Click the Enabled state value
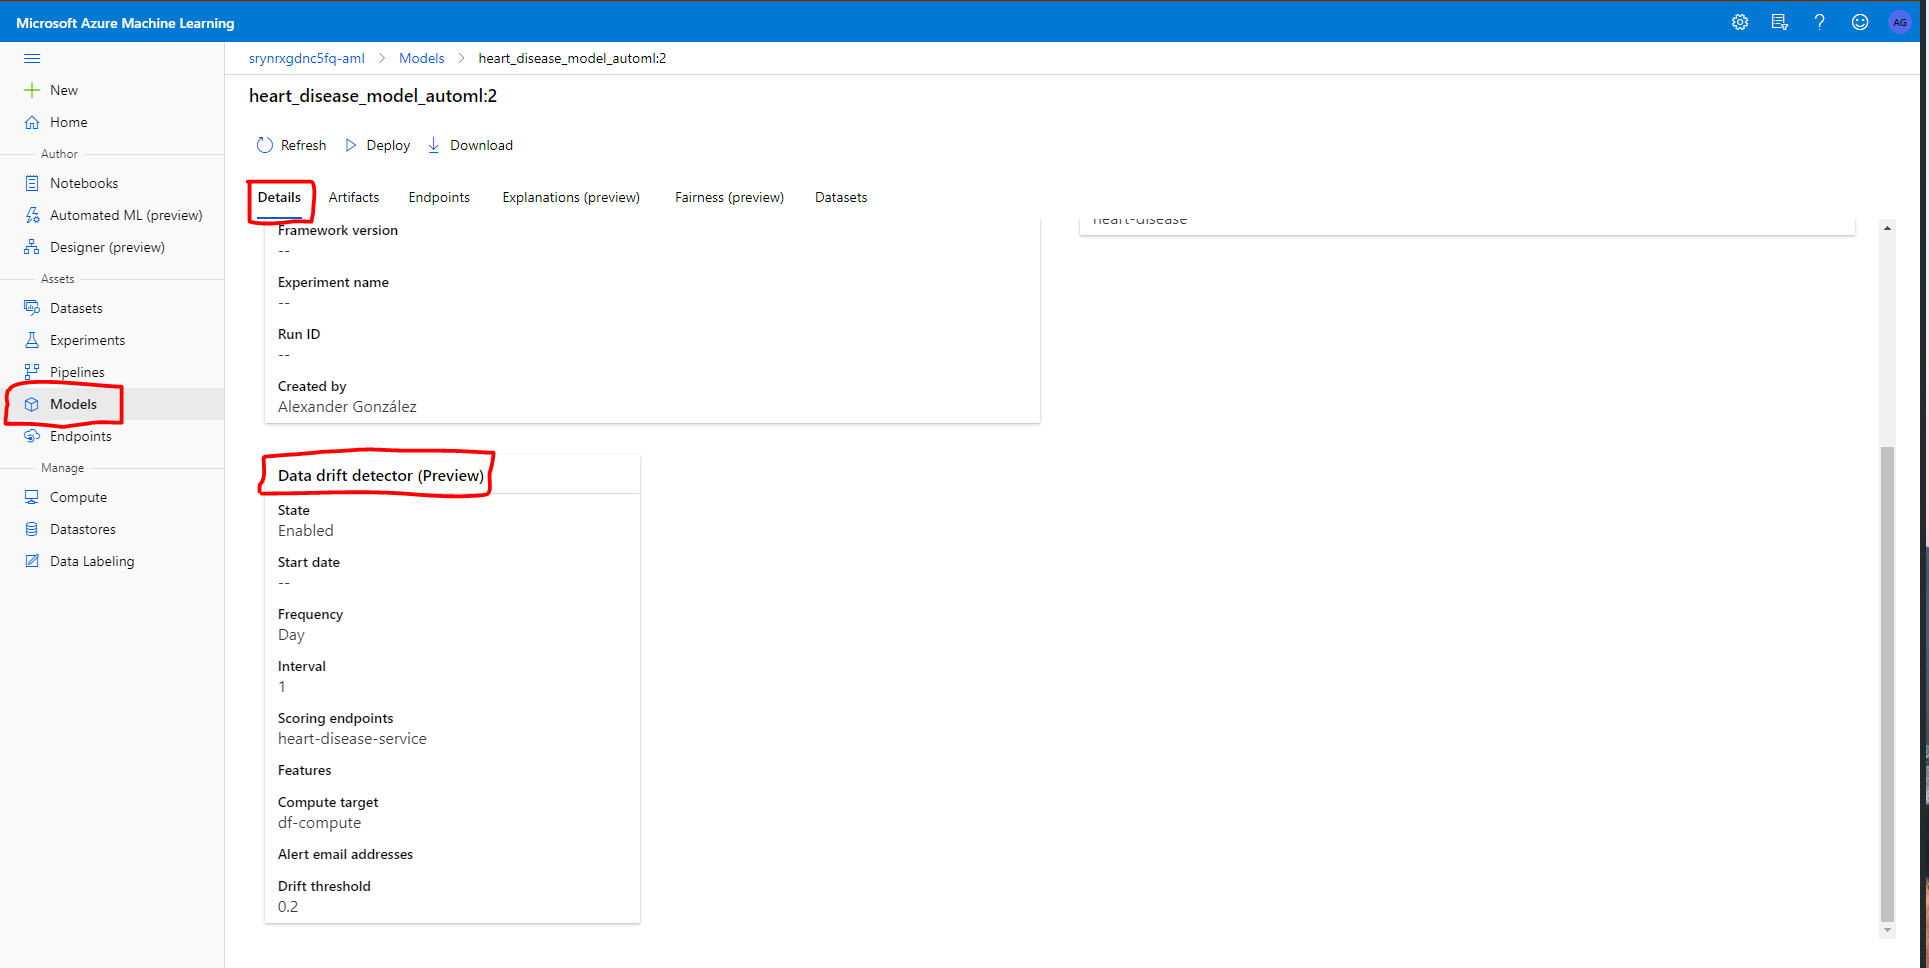The width and height of the screenshot is (1929, 968). coord(306,531)
